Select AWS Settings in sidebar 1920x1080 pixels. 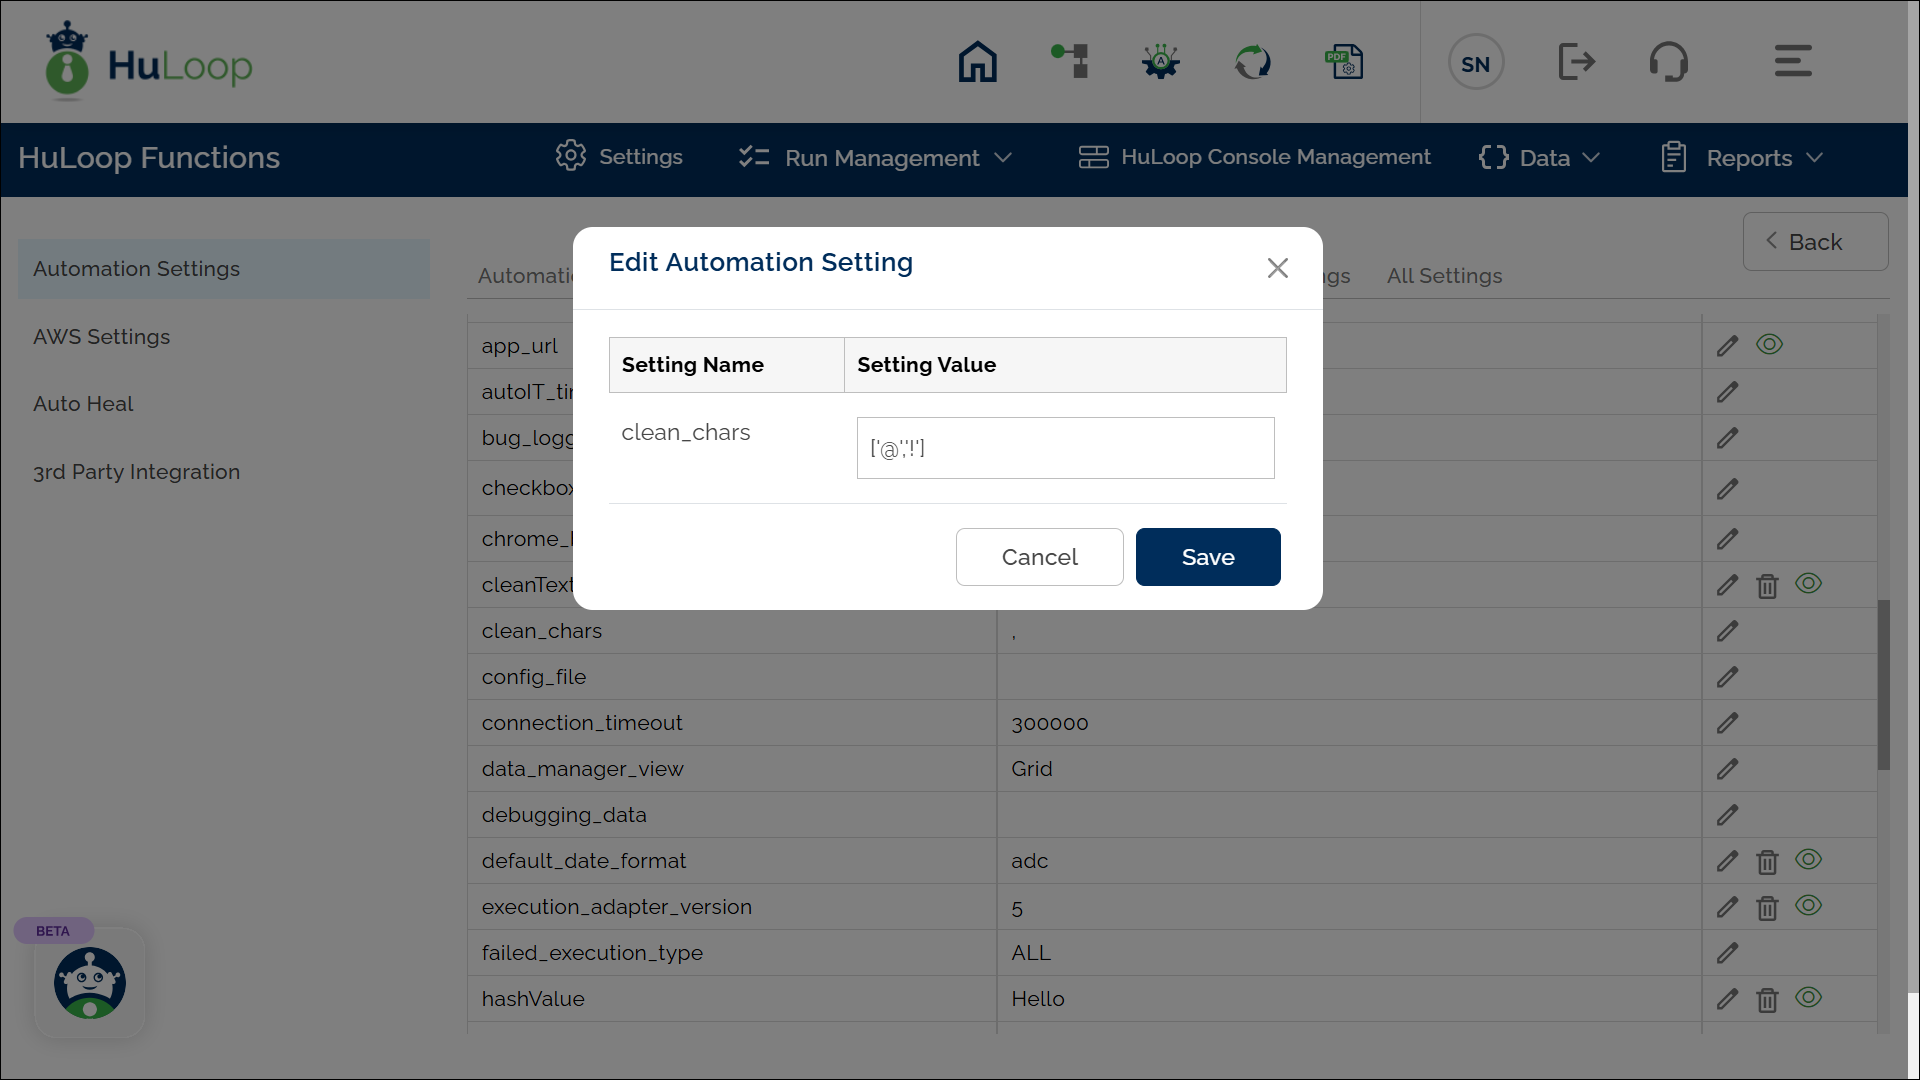[x=102, y=337]
